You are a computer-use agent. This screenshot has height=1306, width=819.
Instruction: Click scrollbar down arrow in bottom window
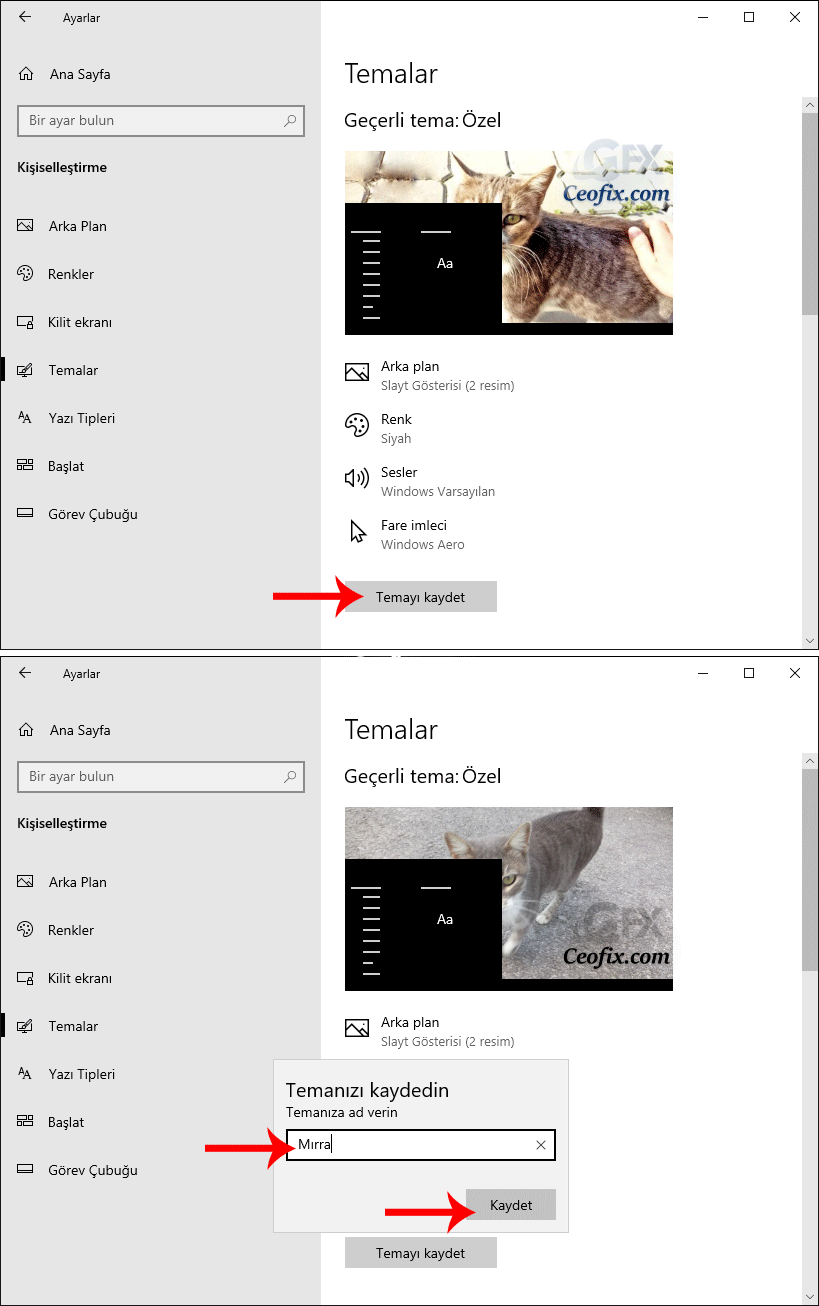pyautogui.click(x=810, y=1295)
